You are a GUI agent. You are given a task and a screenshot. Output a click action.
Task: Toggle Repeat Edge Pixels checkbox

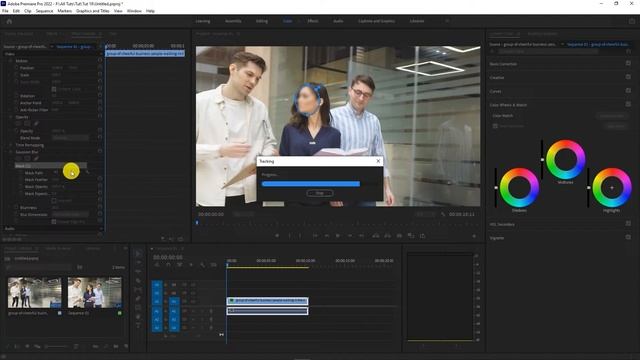coord(54,222)
